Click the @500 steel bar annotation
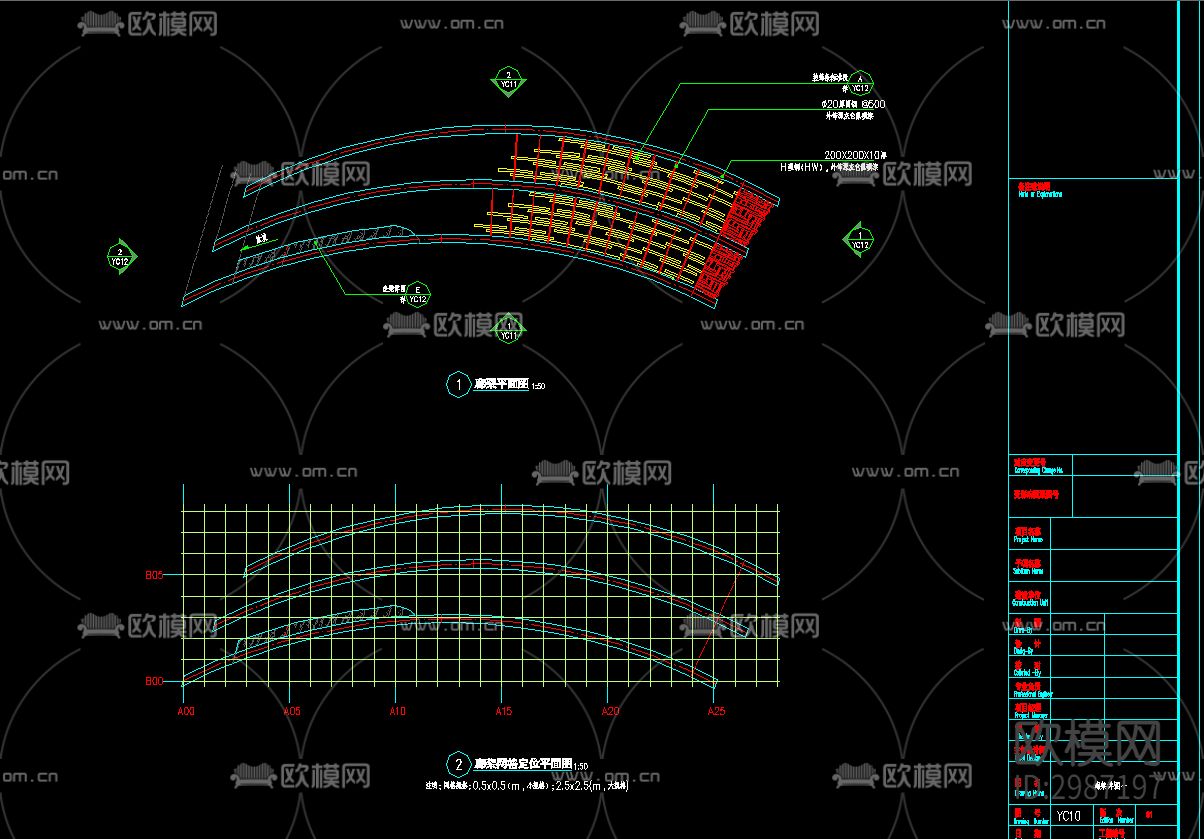The image size is (1204, 839). (853, 104)
